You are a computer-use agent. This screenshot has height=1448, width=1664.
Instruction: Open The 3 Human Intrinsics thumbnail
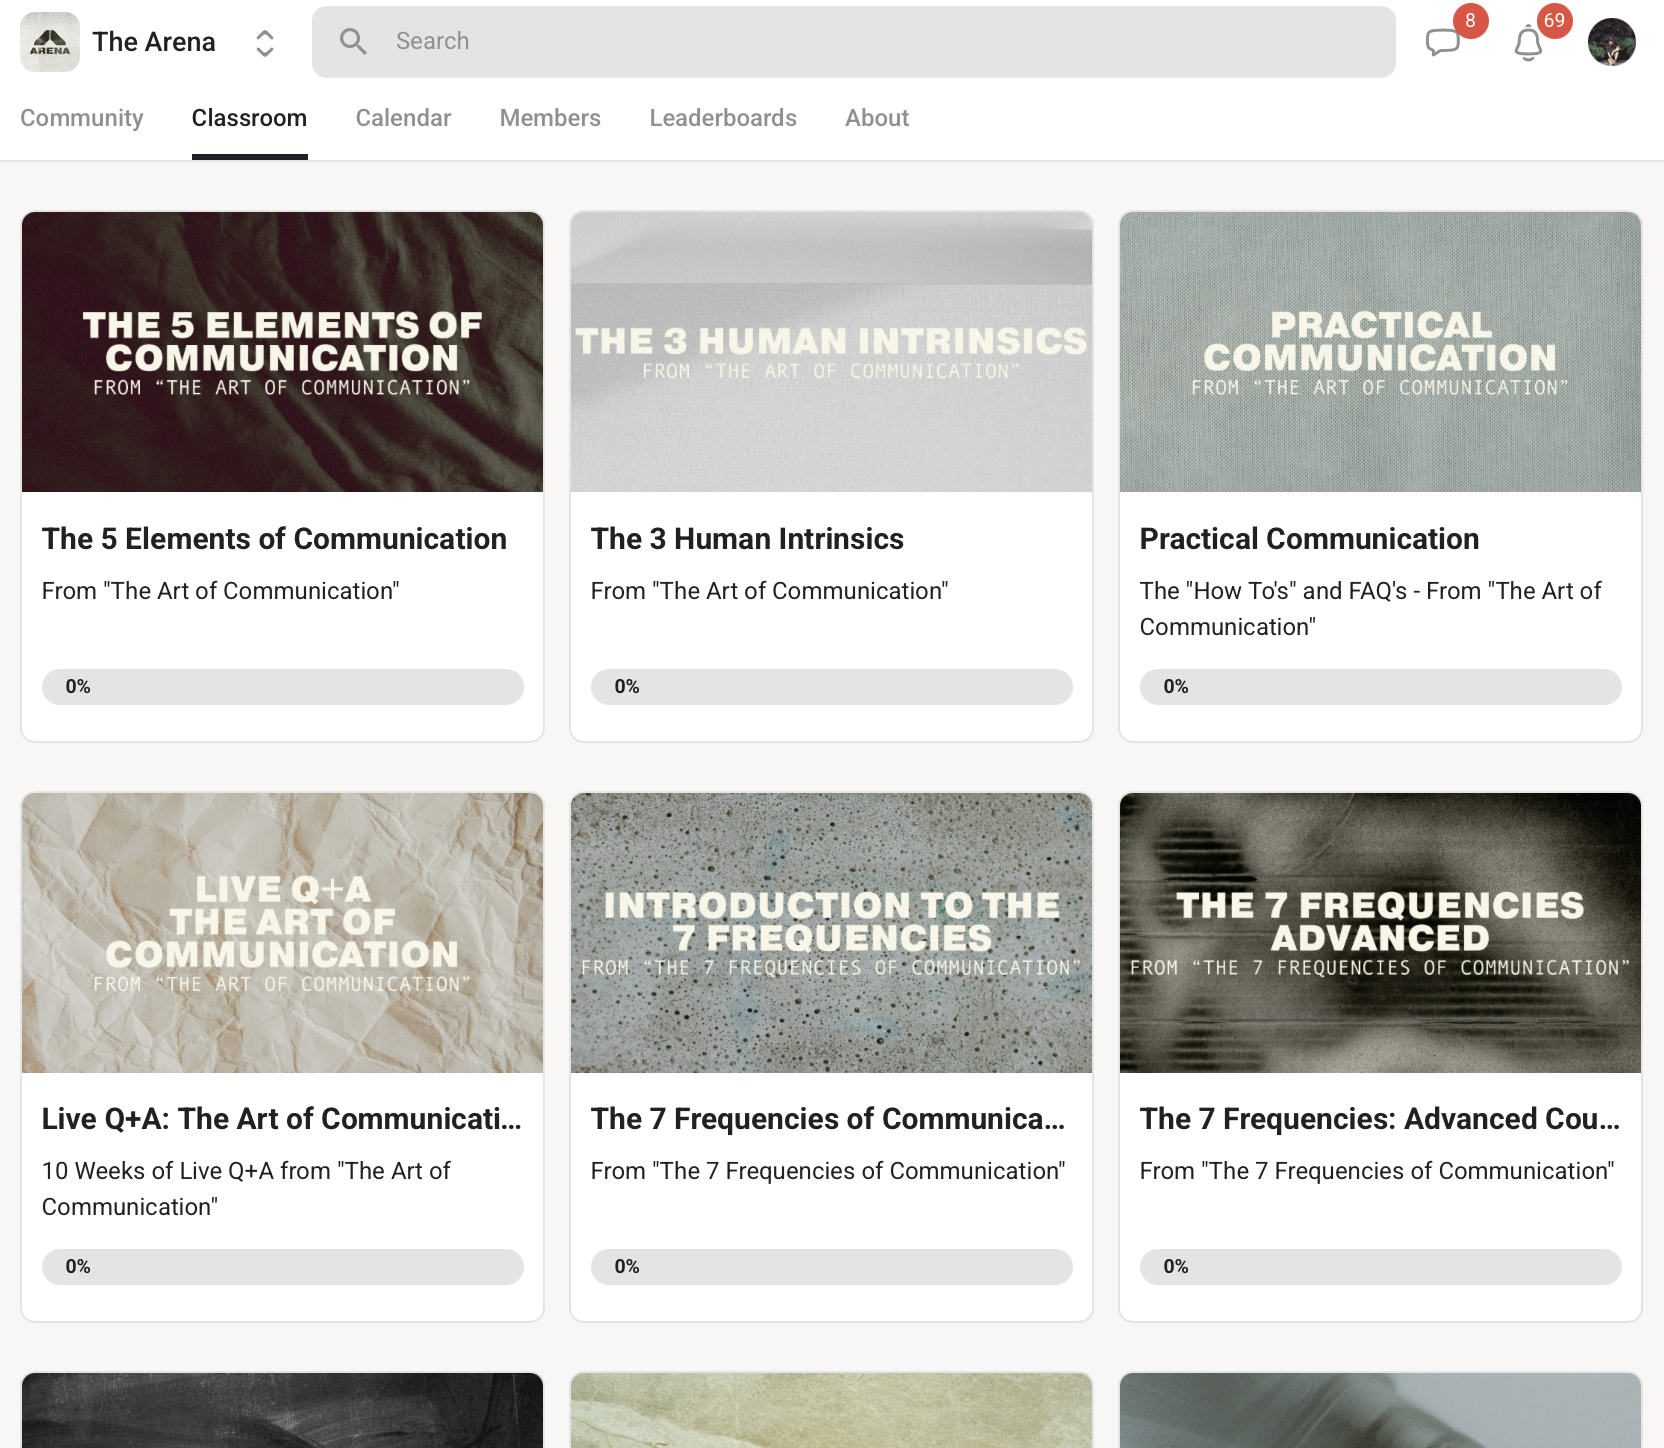(x=831, y=352)
